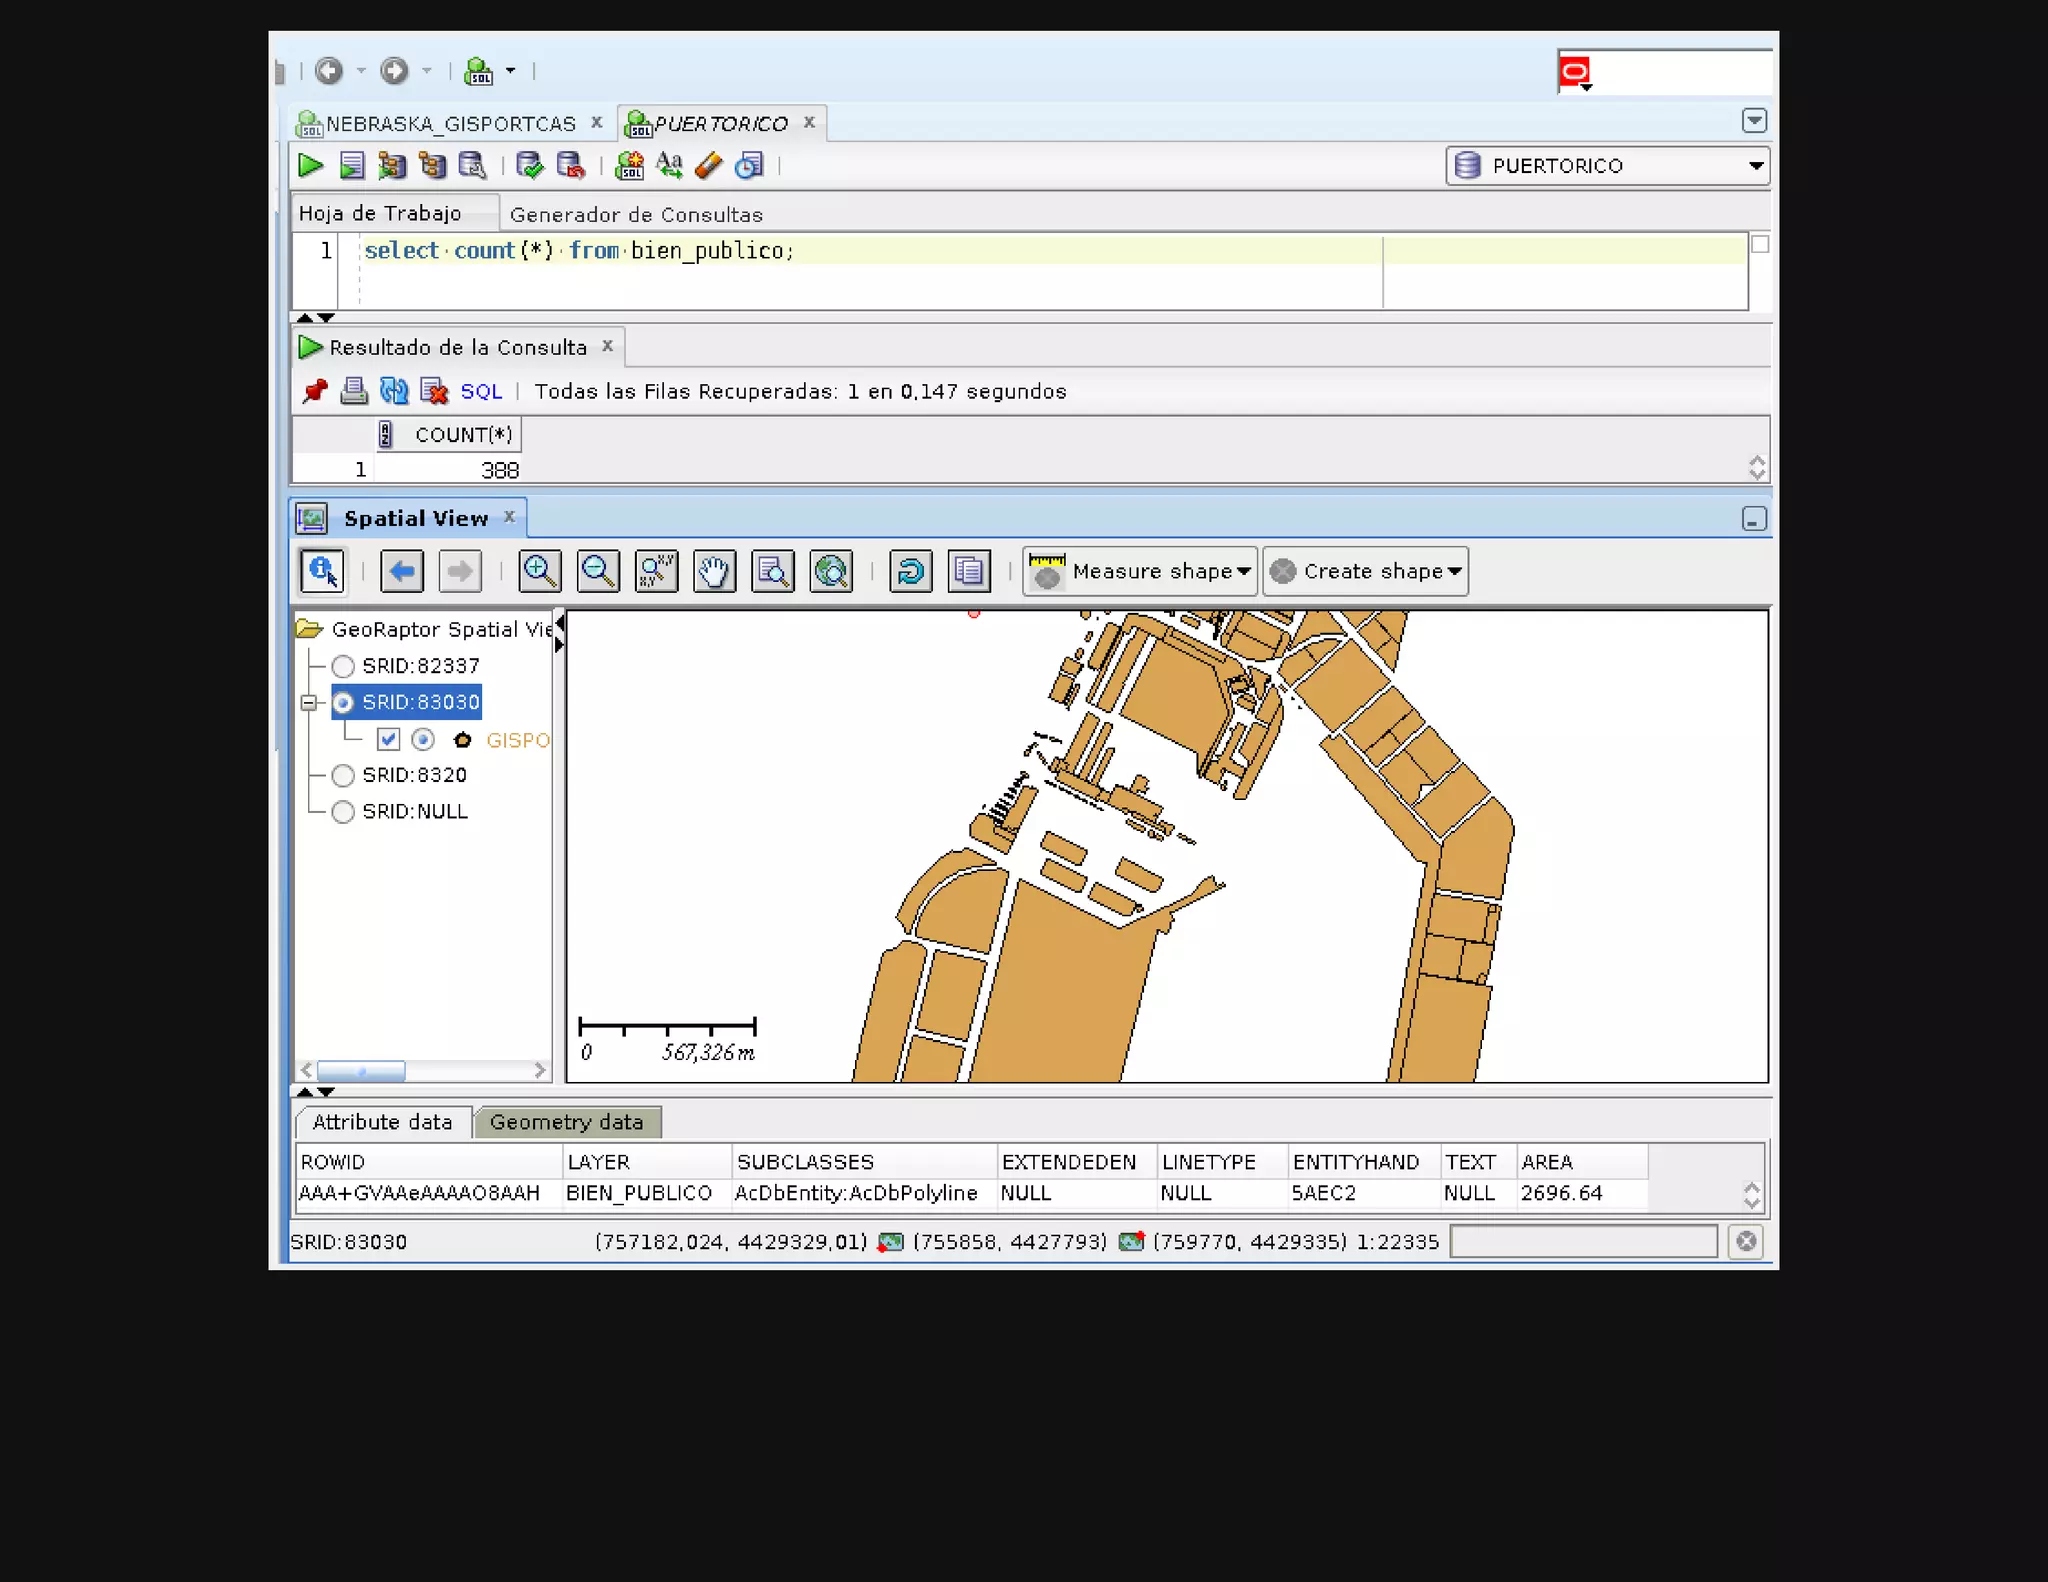Select the pan hand tool
The image size is (2048, 1582).
tap(714, 572)
